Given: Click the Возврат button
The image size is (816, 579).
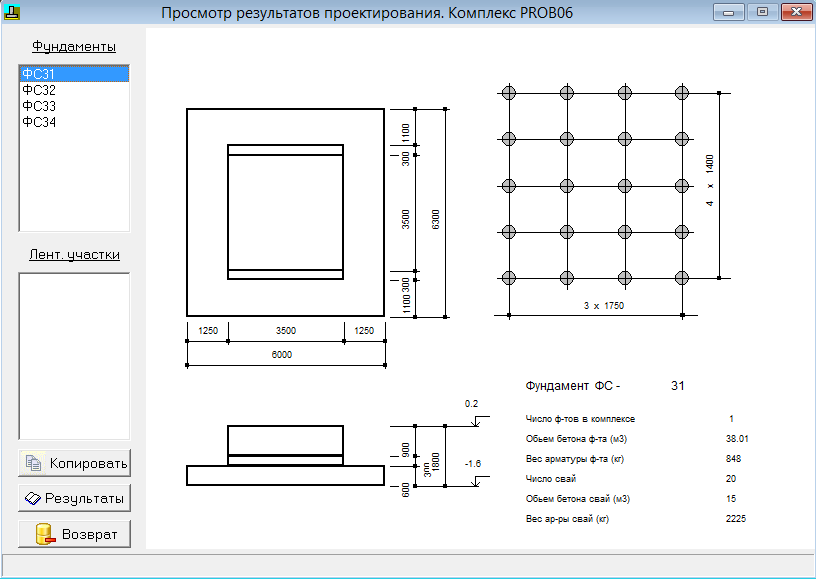Looking at the screenshot, I should (x=74, y=534).
